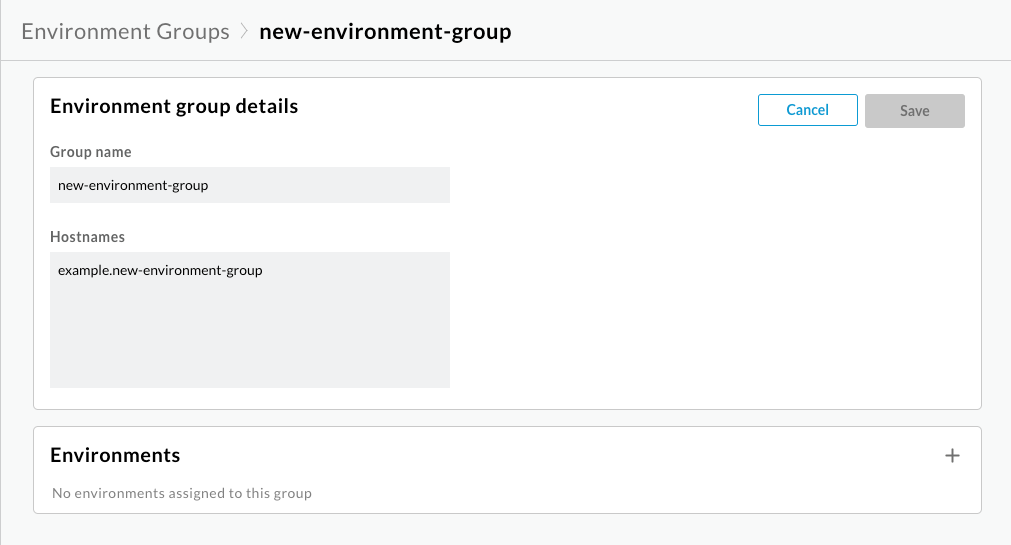Click the No environments assigned message

[x=181, y=493]
